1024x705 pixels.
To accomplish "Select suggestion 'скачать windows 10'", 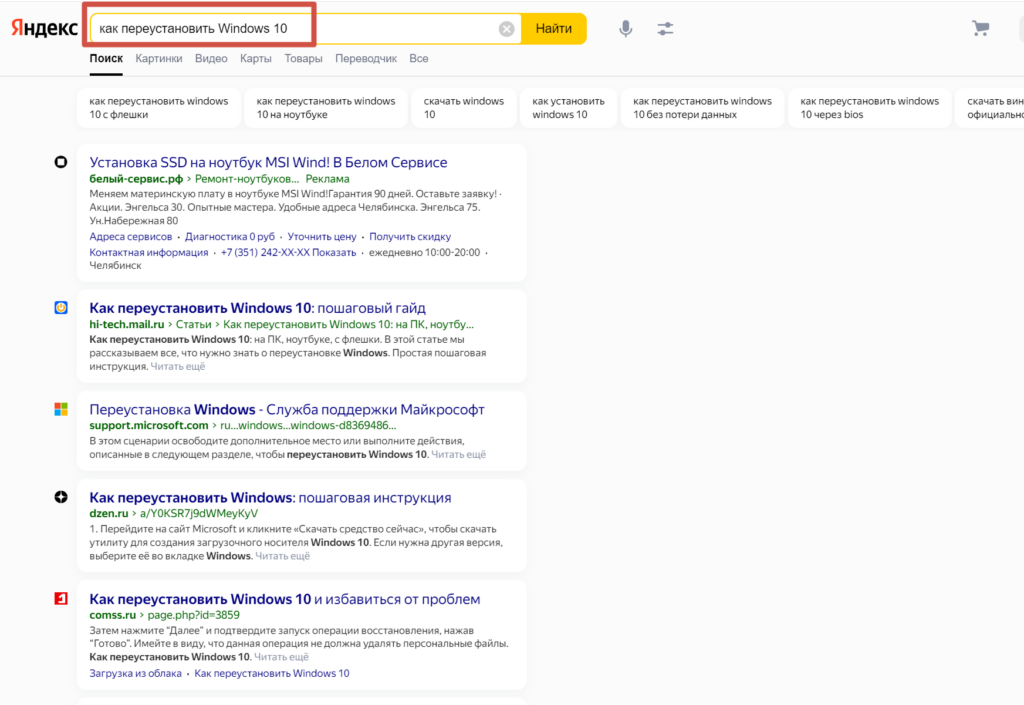I will click(464, 108).
